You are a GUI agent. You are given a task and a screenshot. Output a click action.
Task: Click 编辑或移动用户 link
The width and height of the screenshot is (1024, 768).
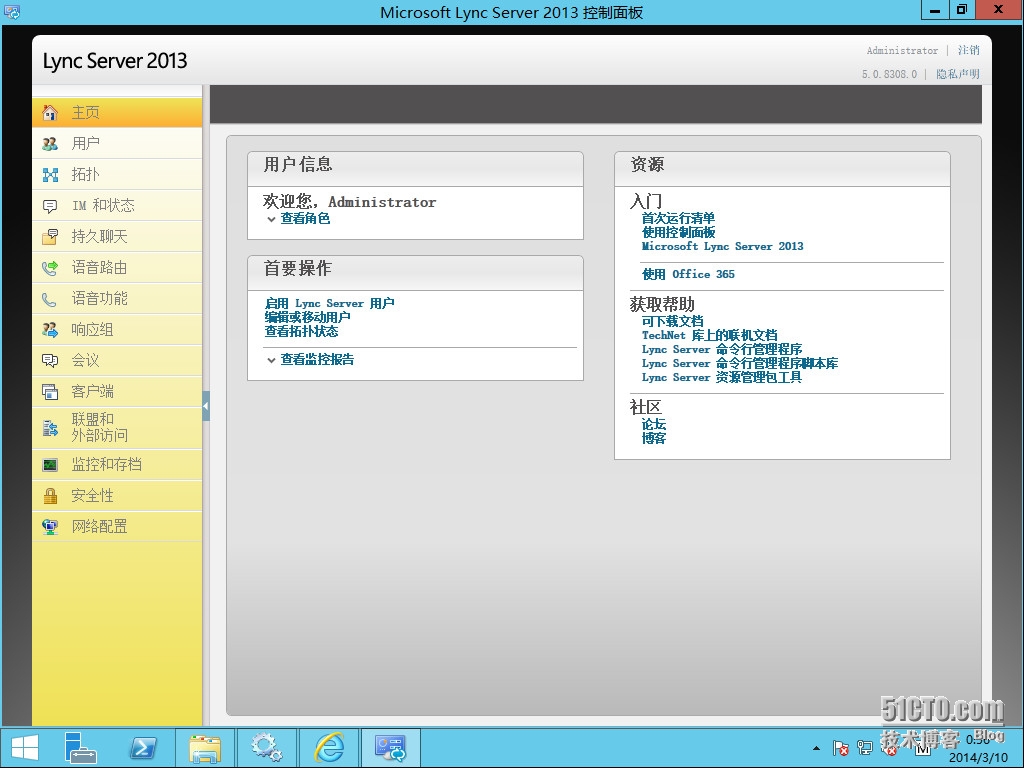[x=308, y=317]
